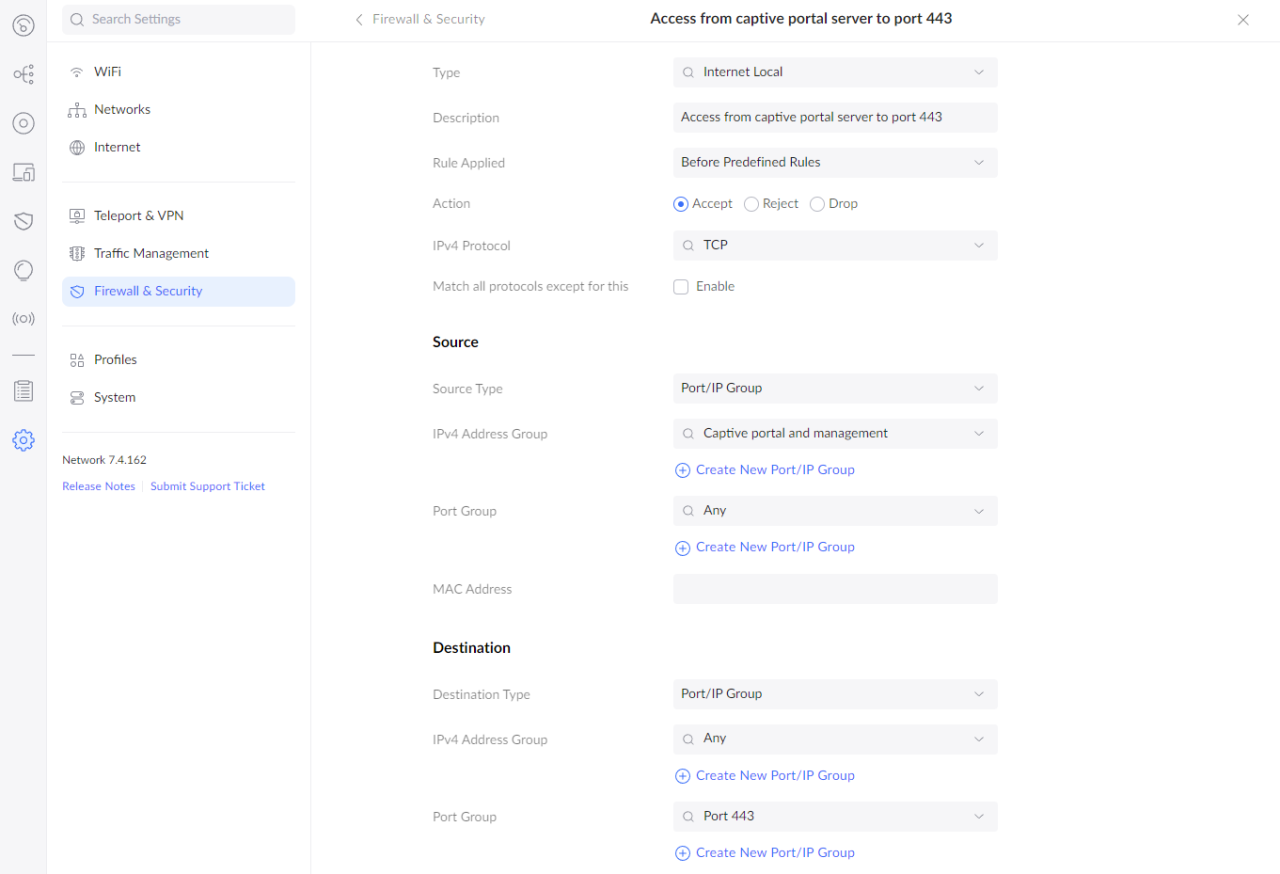Viewport: 1280px width, 874px height.
Task: Go to Traffic Management settings
Action: point(151,254)
